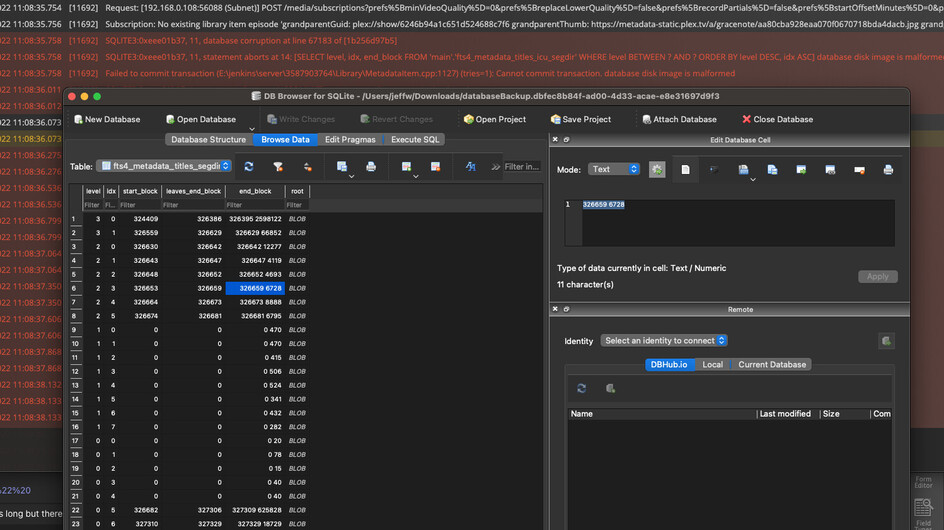Image resolution: width=944 pixels, height=530 pixels.
Task: Set the cell value to NULL
Action: click(x=859, y=170)
